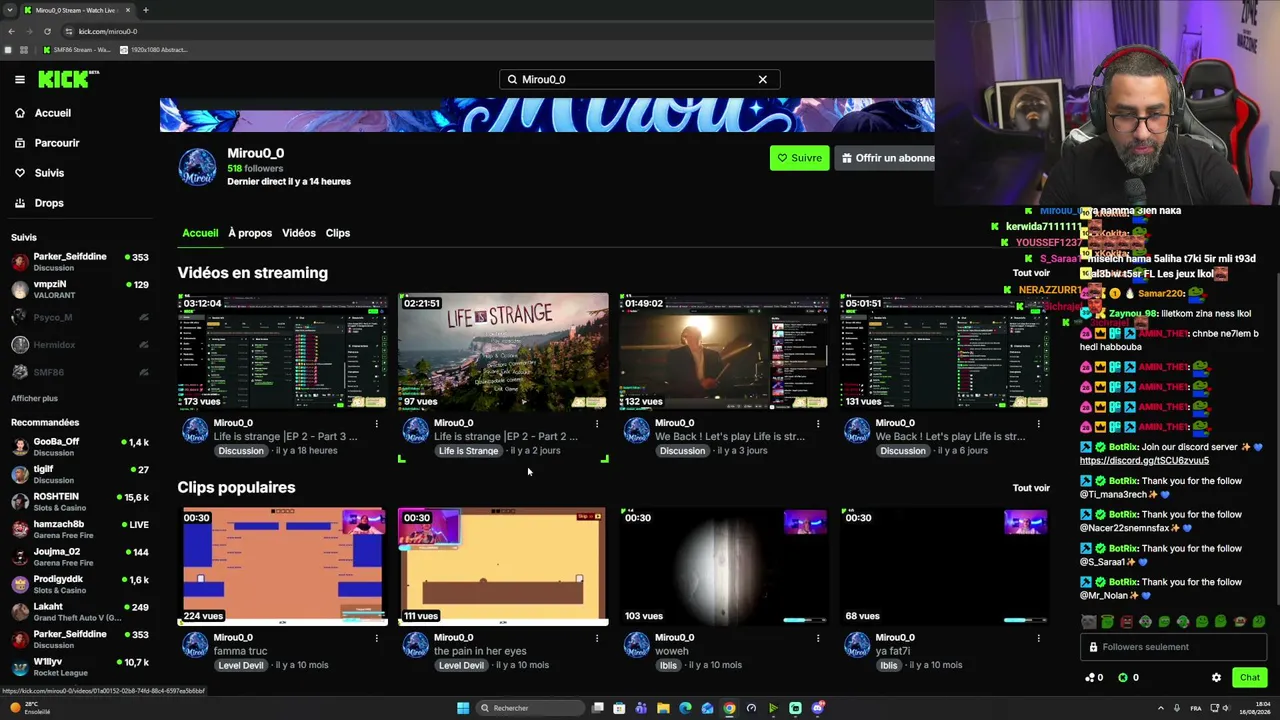
Task: Open options for the 131 vues video
Action: pyautogui.click(x=1038, y=424)
